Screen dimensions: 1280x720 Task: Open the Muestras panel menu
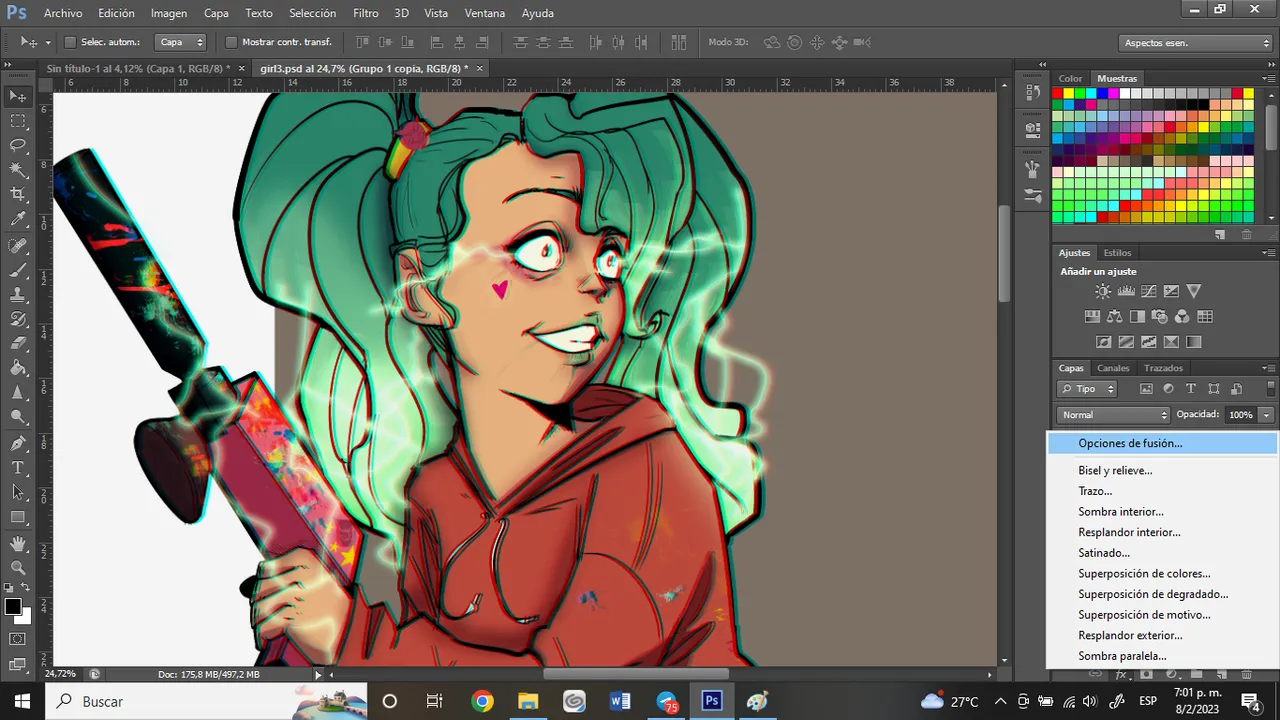pyautogui.click(x=1270, y=78)
